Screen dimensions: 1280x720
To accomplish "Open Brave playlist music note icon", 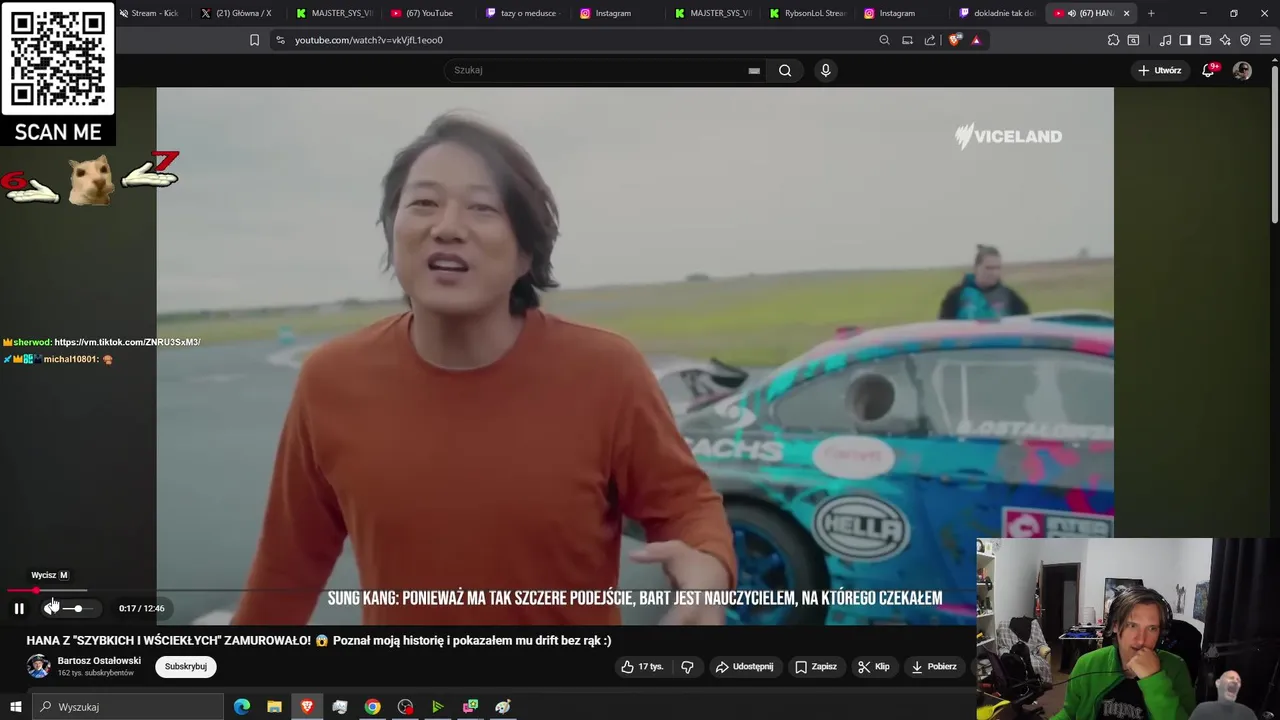I will click(x=1165, y=40).
